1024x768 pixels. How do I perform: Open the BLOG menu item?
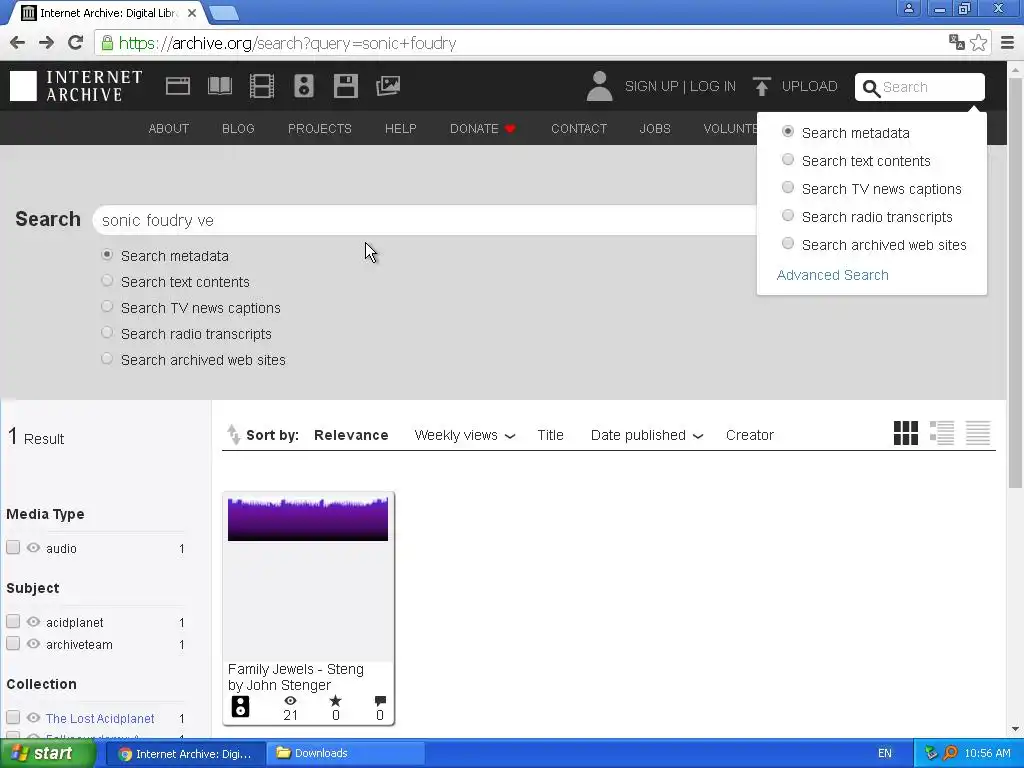[x=238, y=129]
